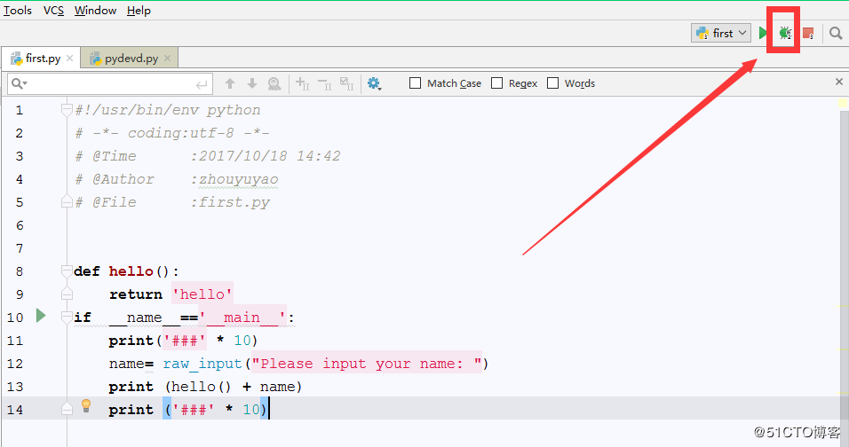Viewport: 849px width, 447px height.
Task: Open the 'first' run configuration dropdown
Action: (721, 33)
